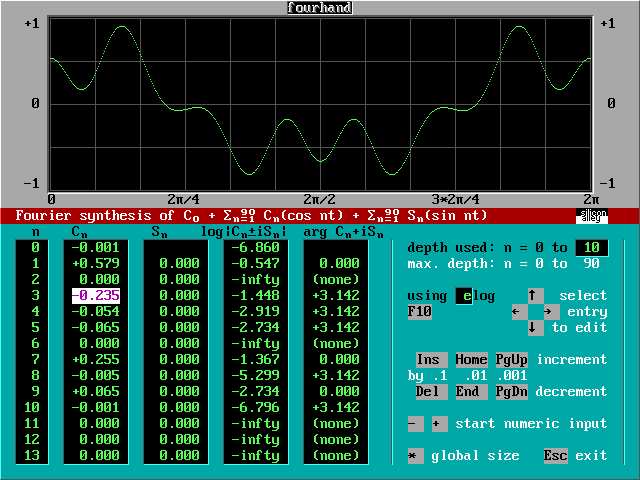Select C7 value +0.255
This screenshot has height=480, width=640.
pos(96,360)
